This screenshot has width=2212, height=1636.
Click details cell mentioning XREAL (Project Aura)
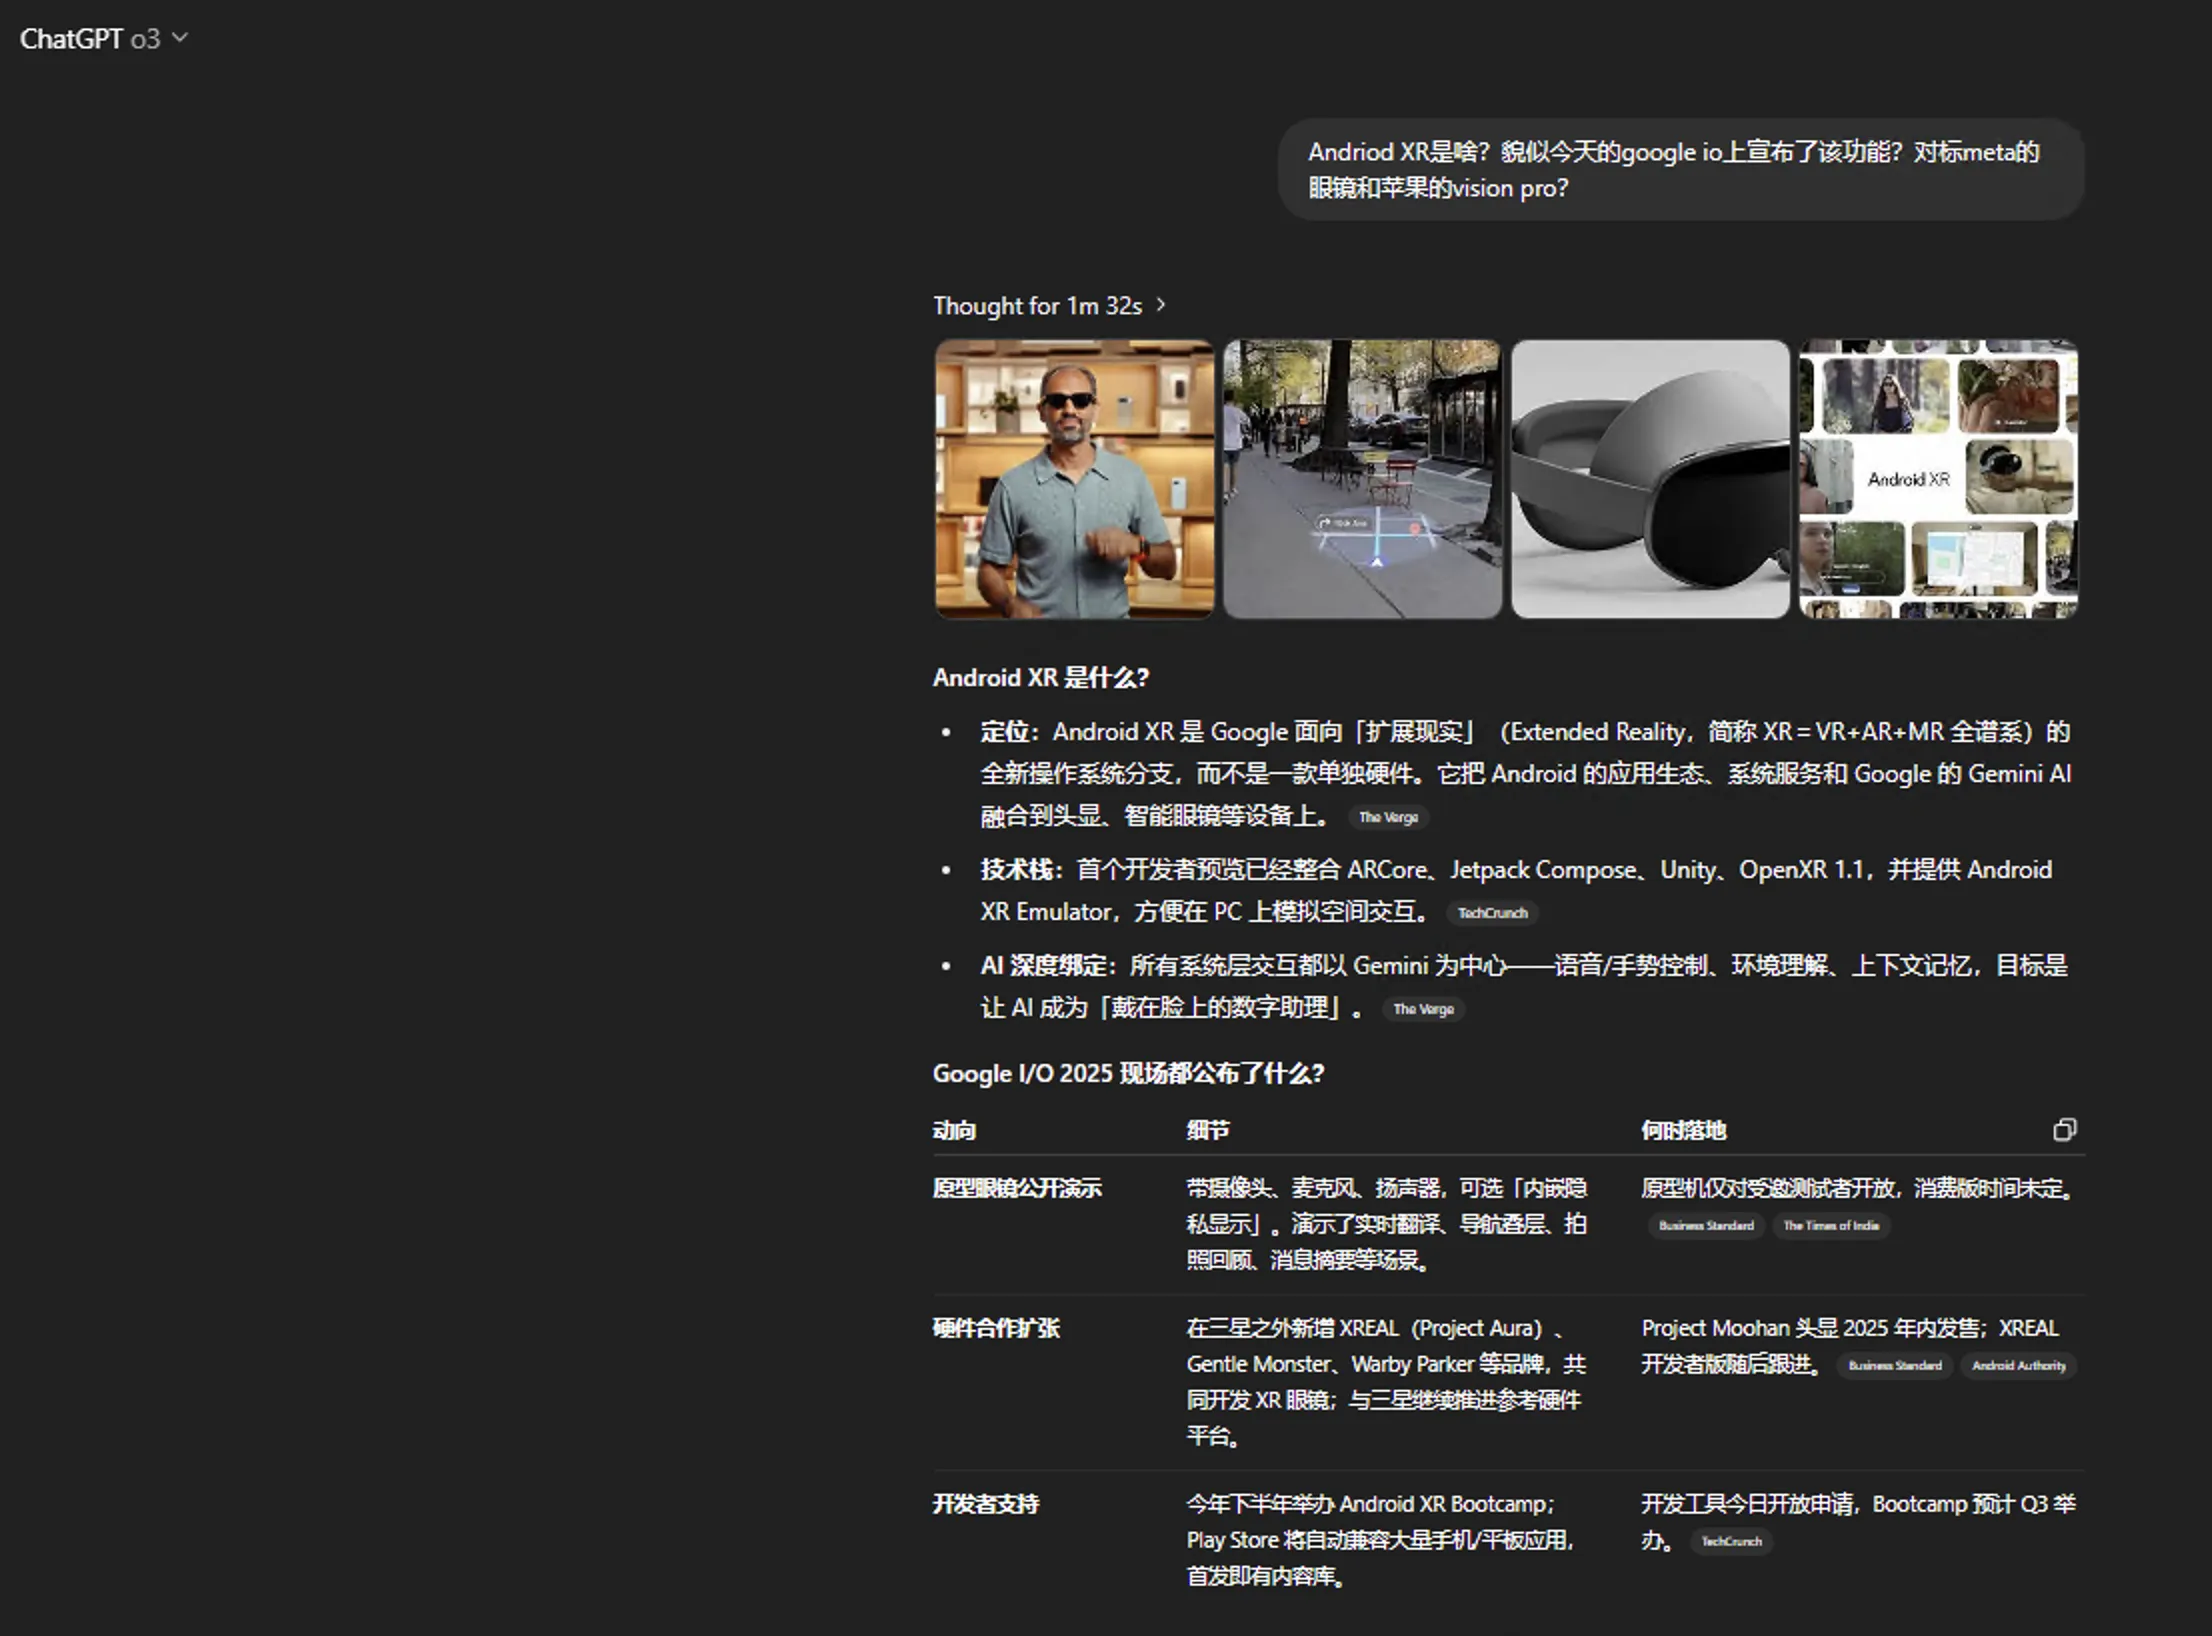click(1387, 1382)
